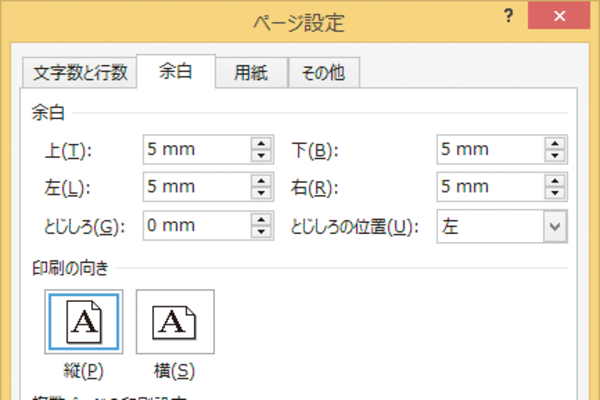
Task: Click the ページ設定 title text
Action: [299, 23]
